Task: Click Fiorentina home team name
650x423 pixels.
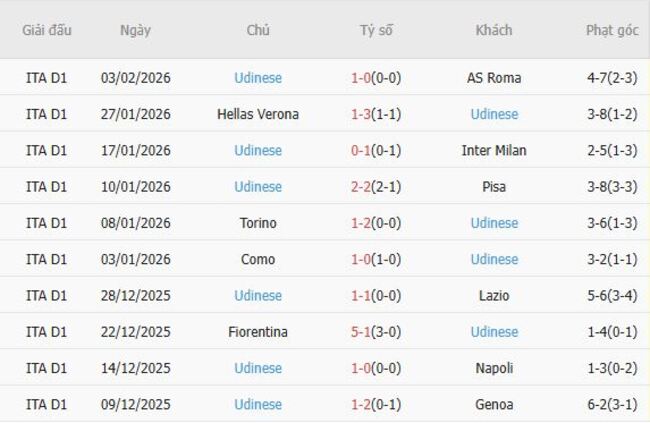Action: [x=258, y=332]
